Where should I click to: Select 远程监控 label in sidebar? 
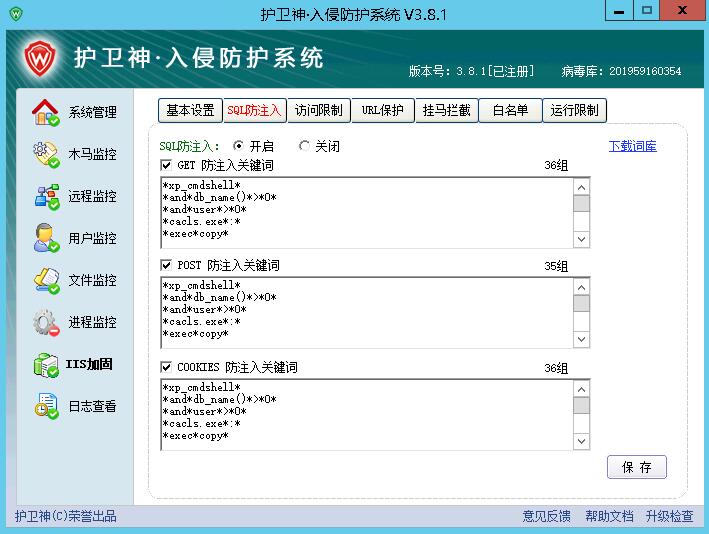point(92,196)
